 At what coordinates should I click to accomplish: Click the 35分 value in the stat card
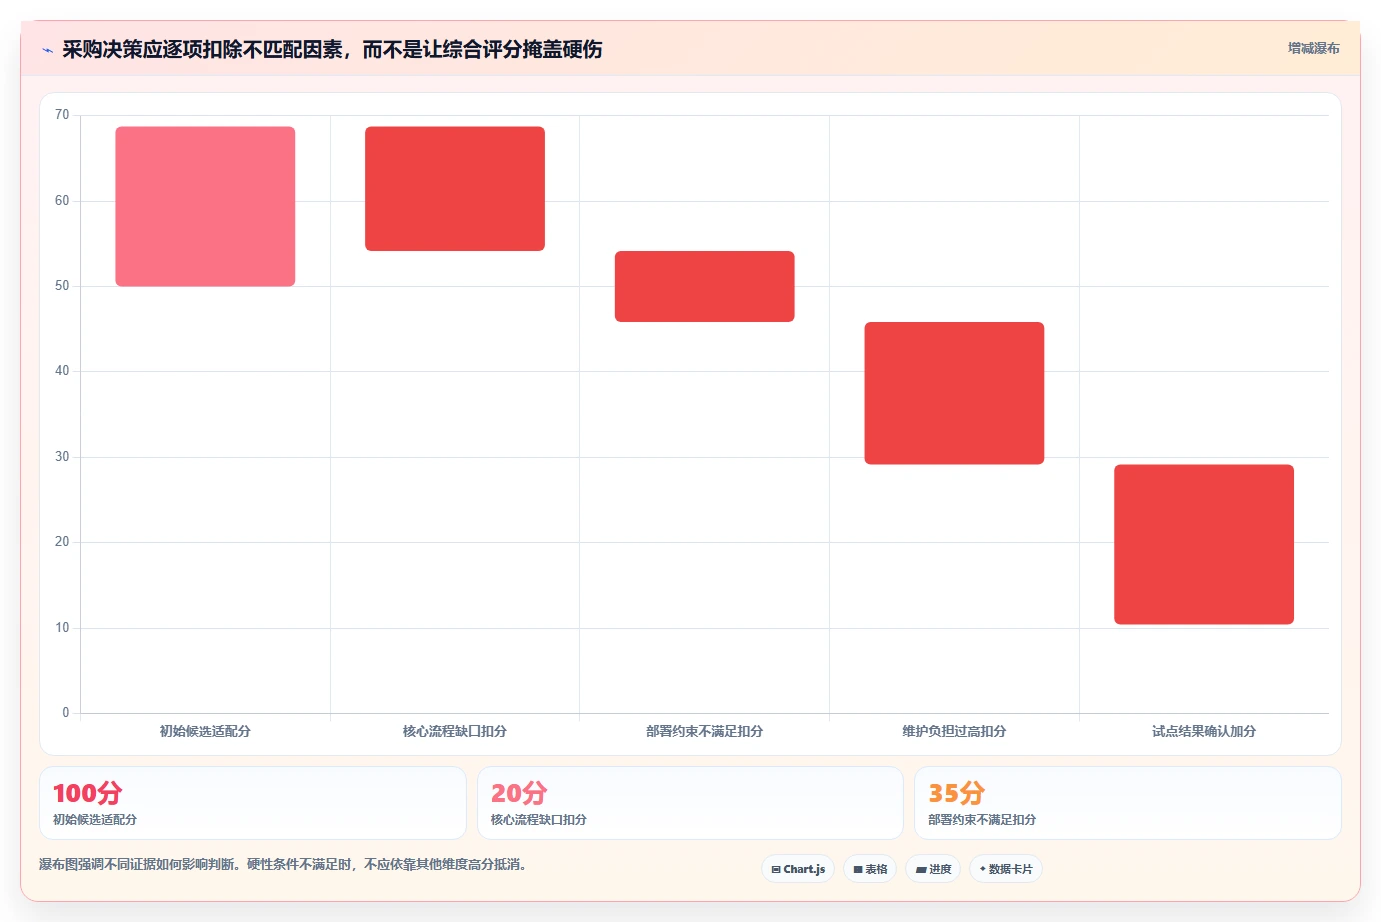coord(957,793)
